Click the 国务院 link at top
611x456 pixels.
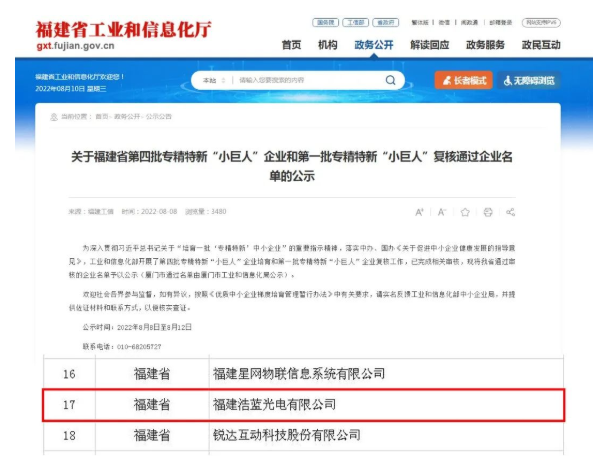tap(324, 21)
